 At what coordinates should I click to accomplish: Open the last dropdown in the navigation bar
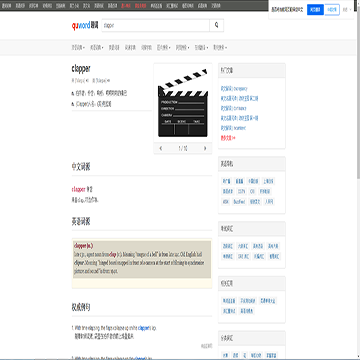tap(220, 48)
